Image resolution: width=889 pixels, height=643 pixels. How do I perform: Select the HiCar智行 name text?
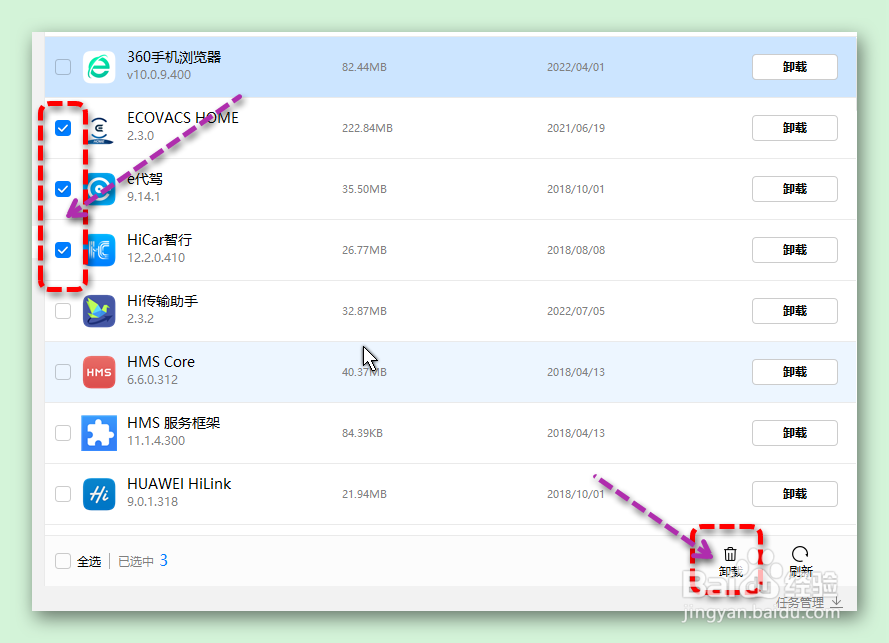(159, 240)
